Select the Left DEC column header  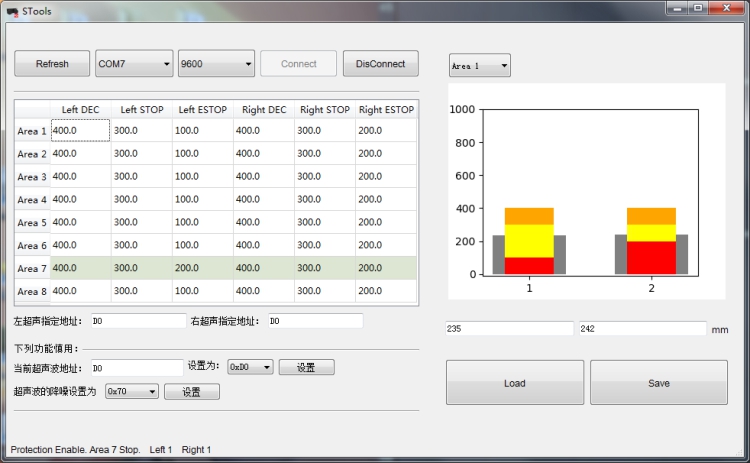[80, 110]
